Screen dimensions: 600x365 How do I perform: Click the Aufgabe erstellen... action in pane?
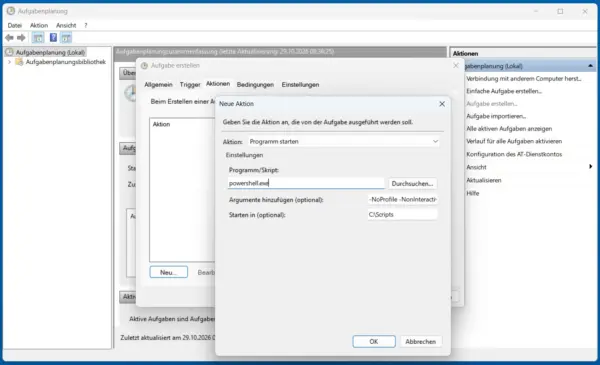492,104
